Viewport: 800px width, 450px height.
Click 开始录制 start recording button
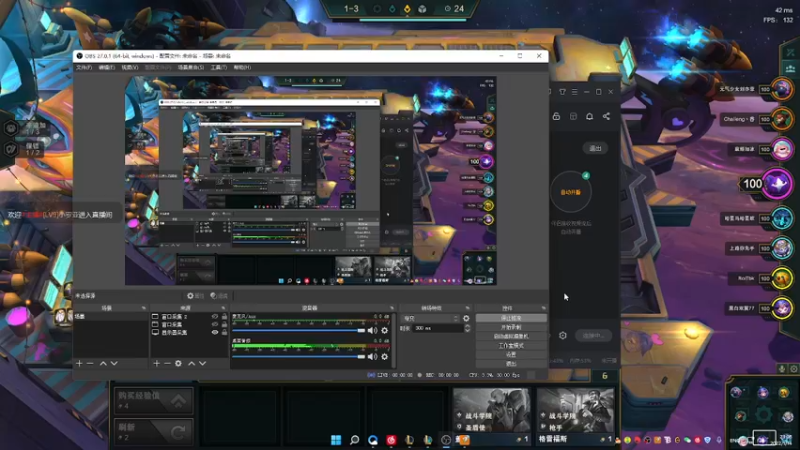(x=511, y=327)
